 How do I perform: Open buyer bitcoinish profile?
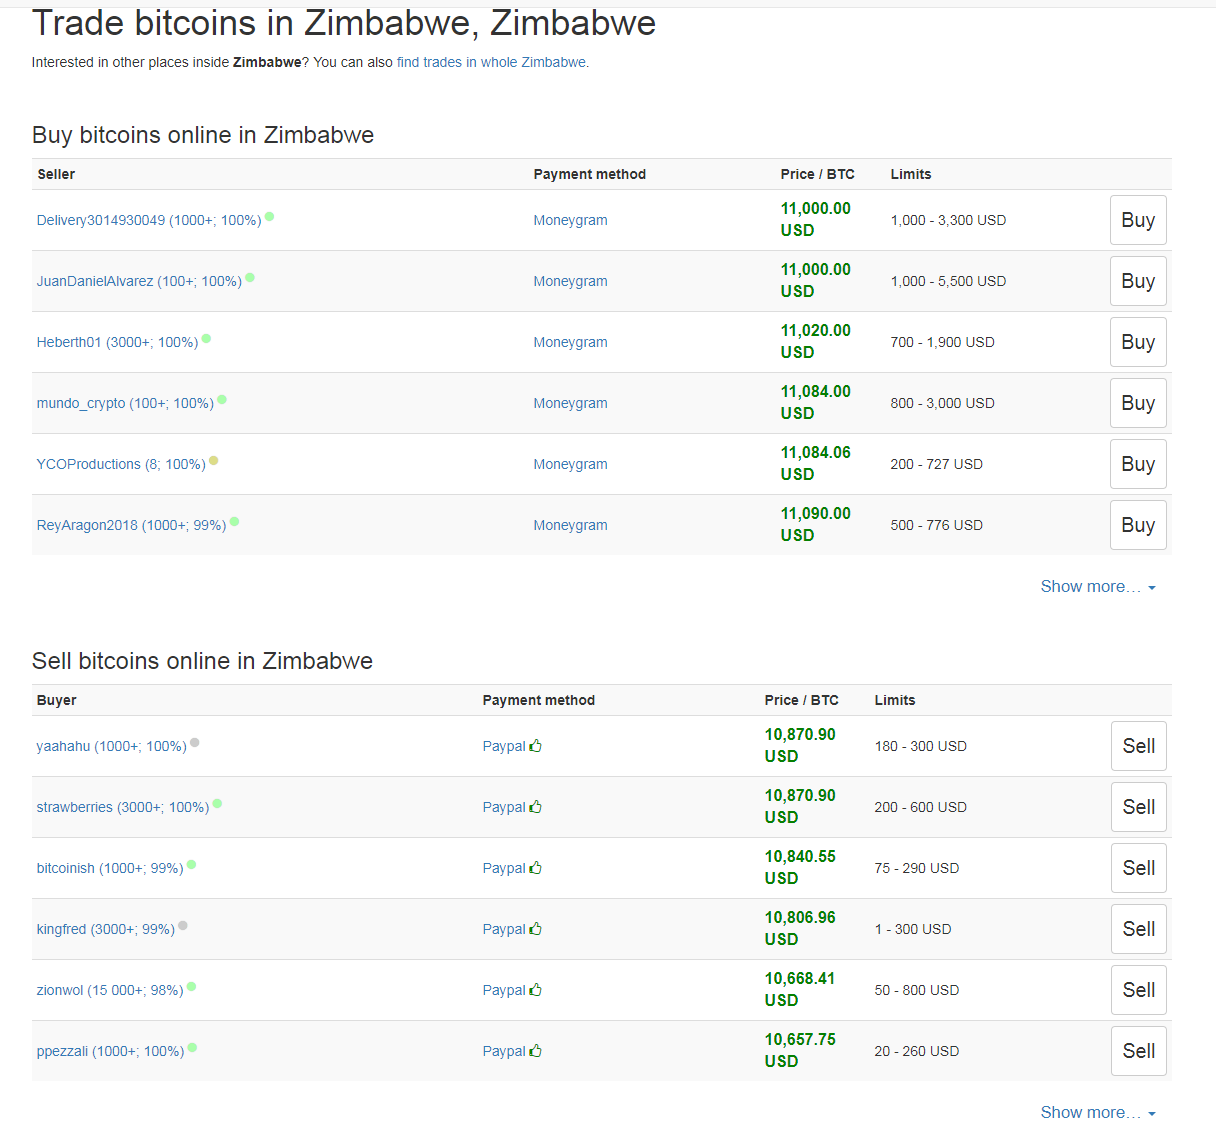tap(110, 868)
